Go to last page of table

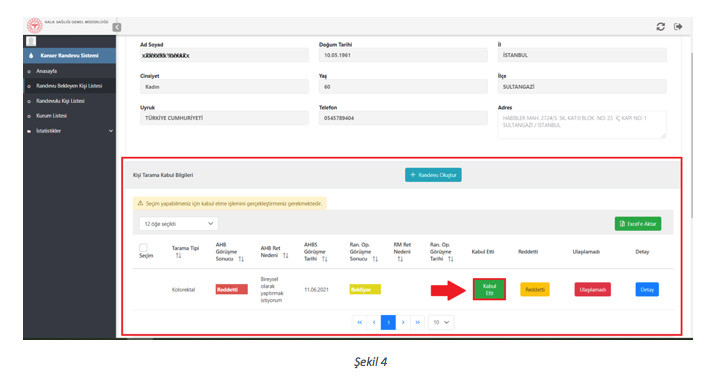click(x=417, y=323)
